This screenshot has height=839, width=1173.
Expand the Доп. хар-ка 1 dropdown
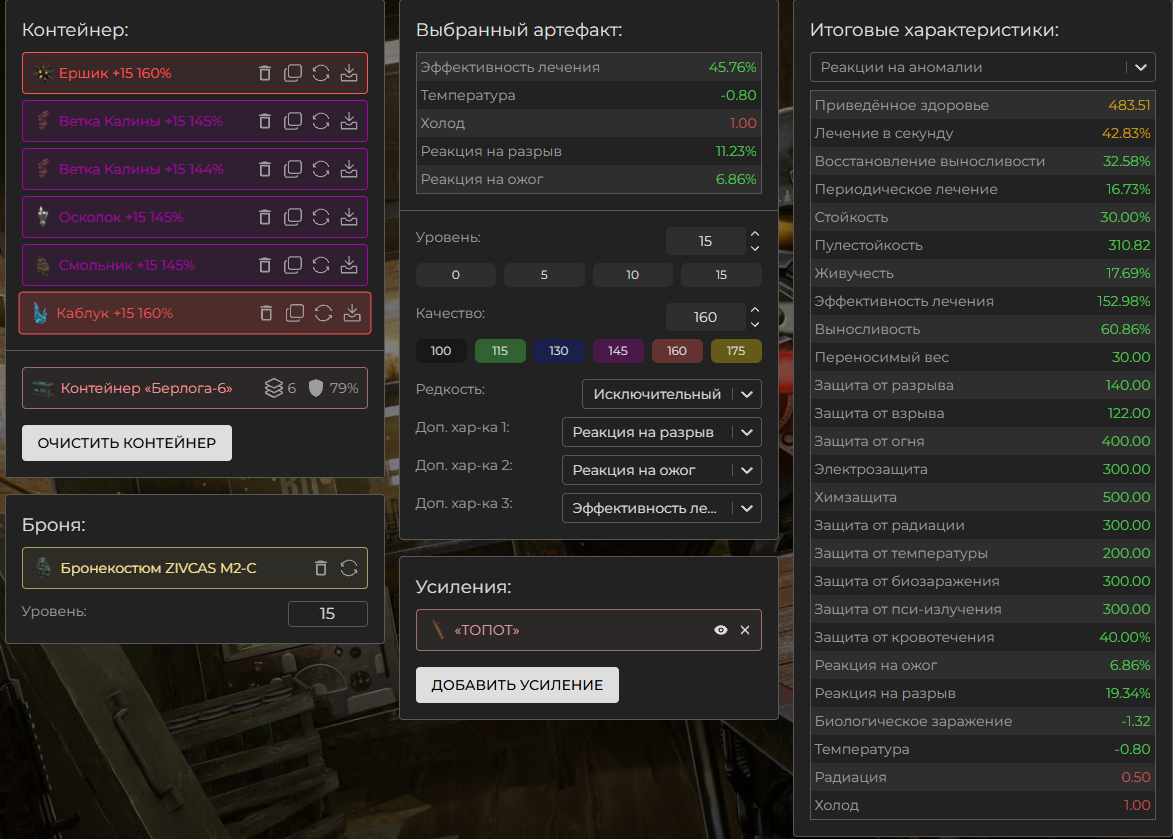pyautogui.click(x=661, y=432)
